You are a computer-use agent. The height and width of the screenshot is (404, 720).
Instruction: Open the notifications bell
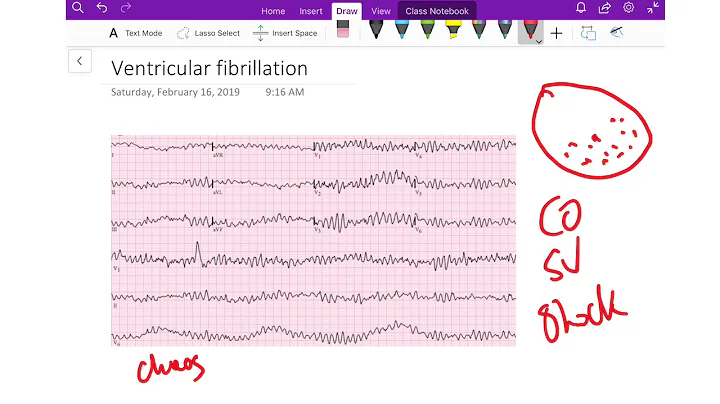pos(581,8)
